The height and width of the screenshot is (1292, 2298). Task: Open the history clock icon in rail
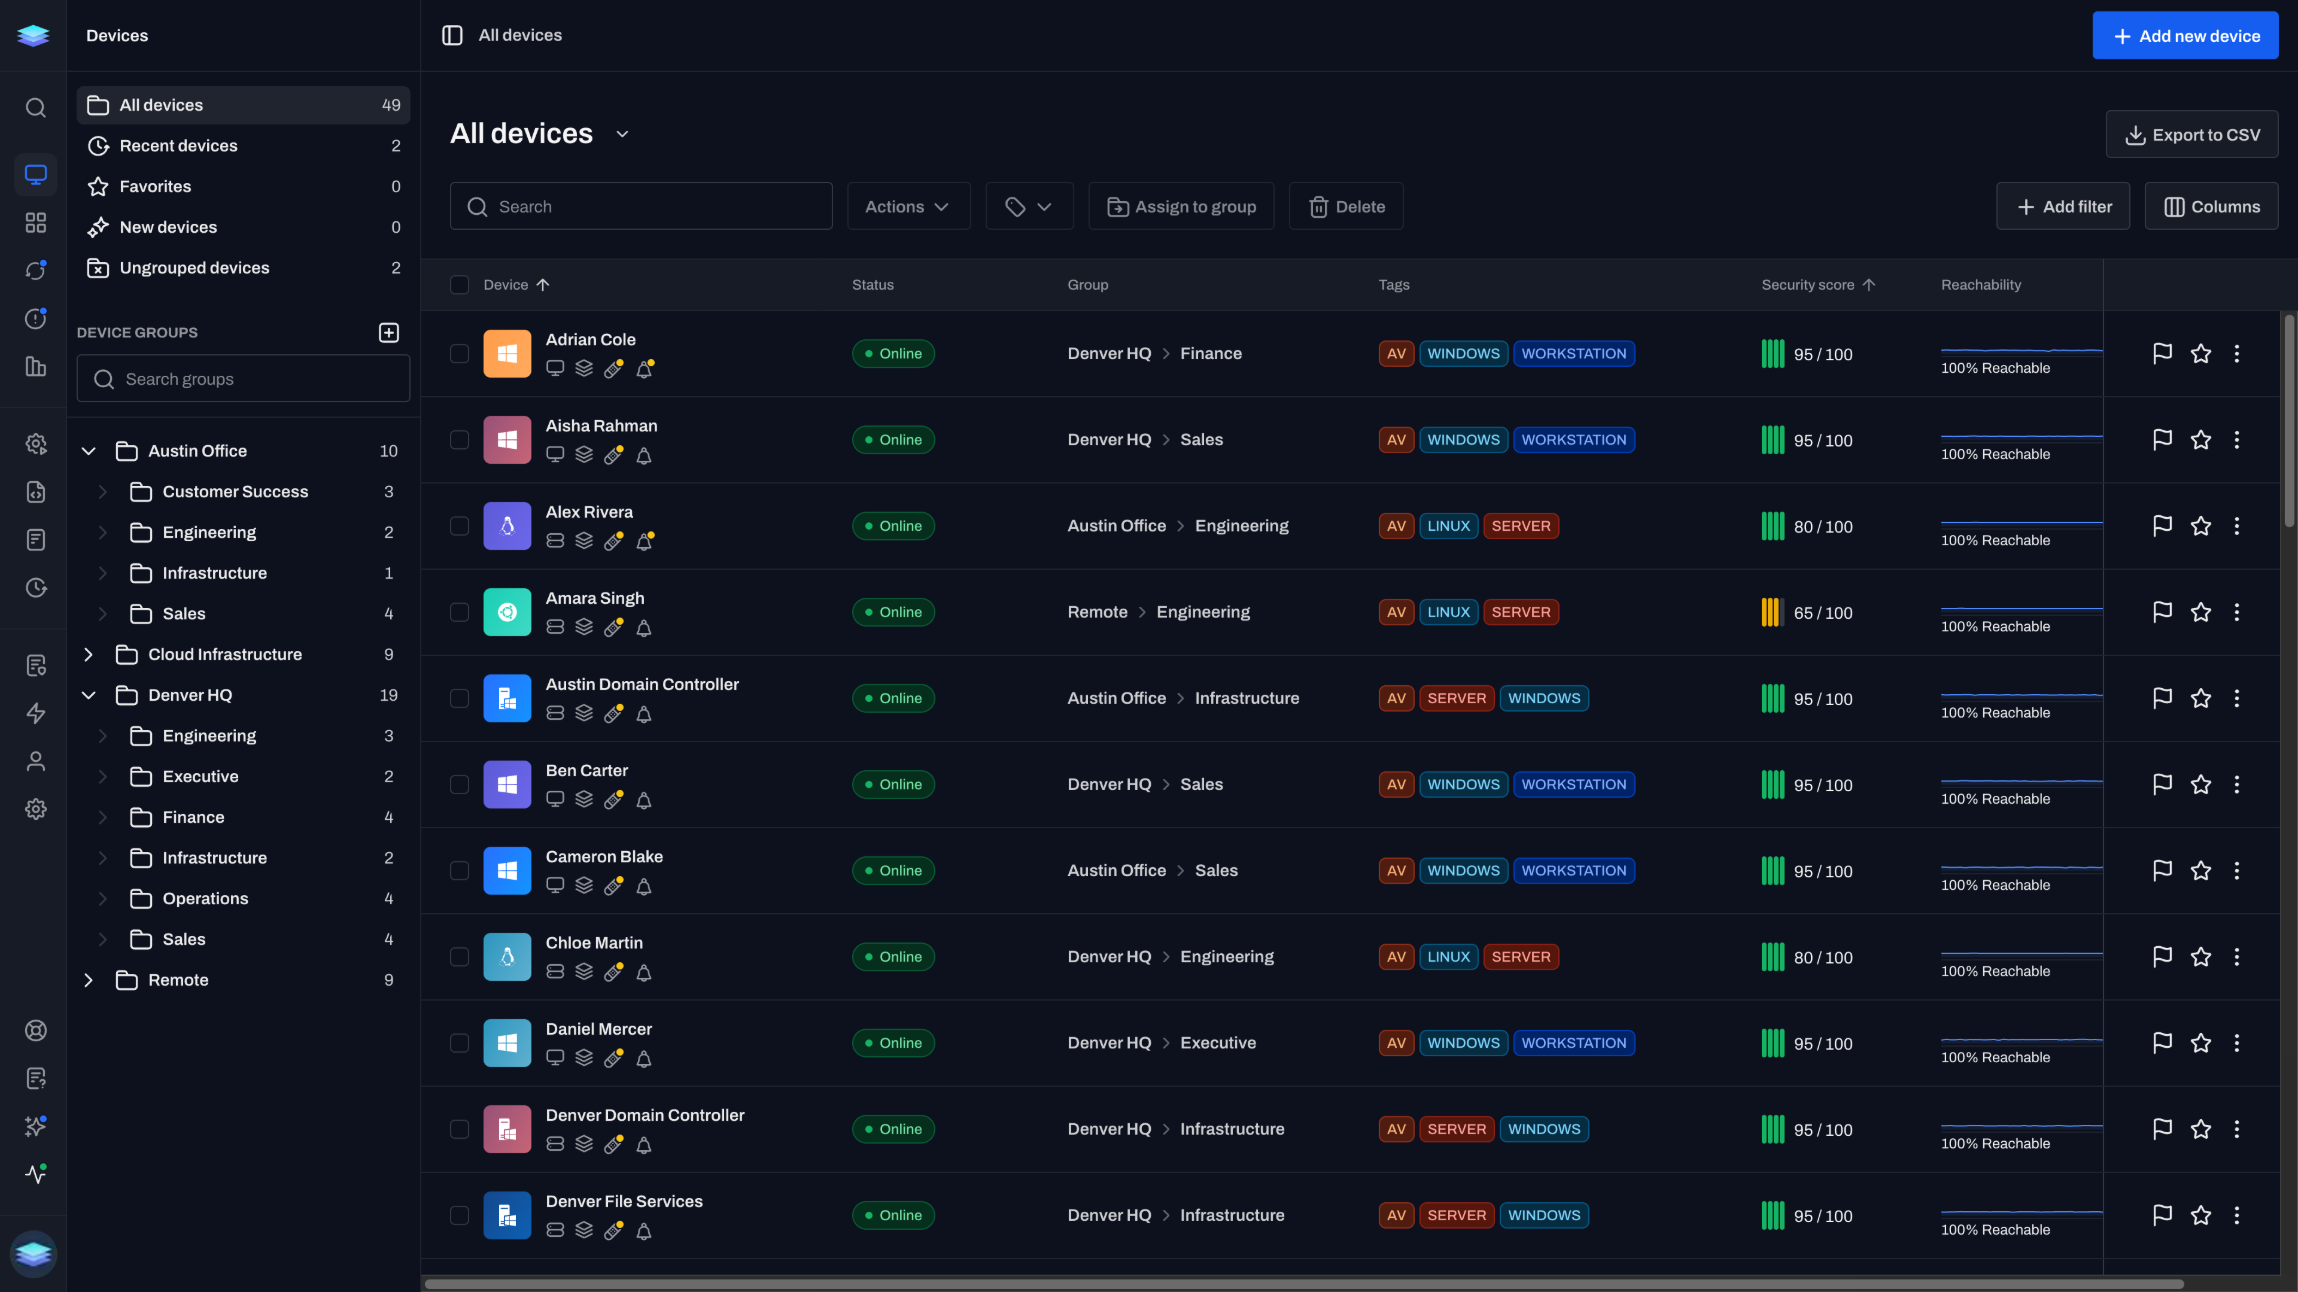pyautogui.click(x=36, y=588)
